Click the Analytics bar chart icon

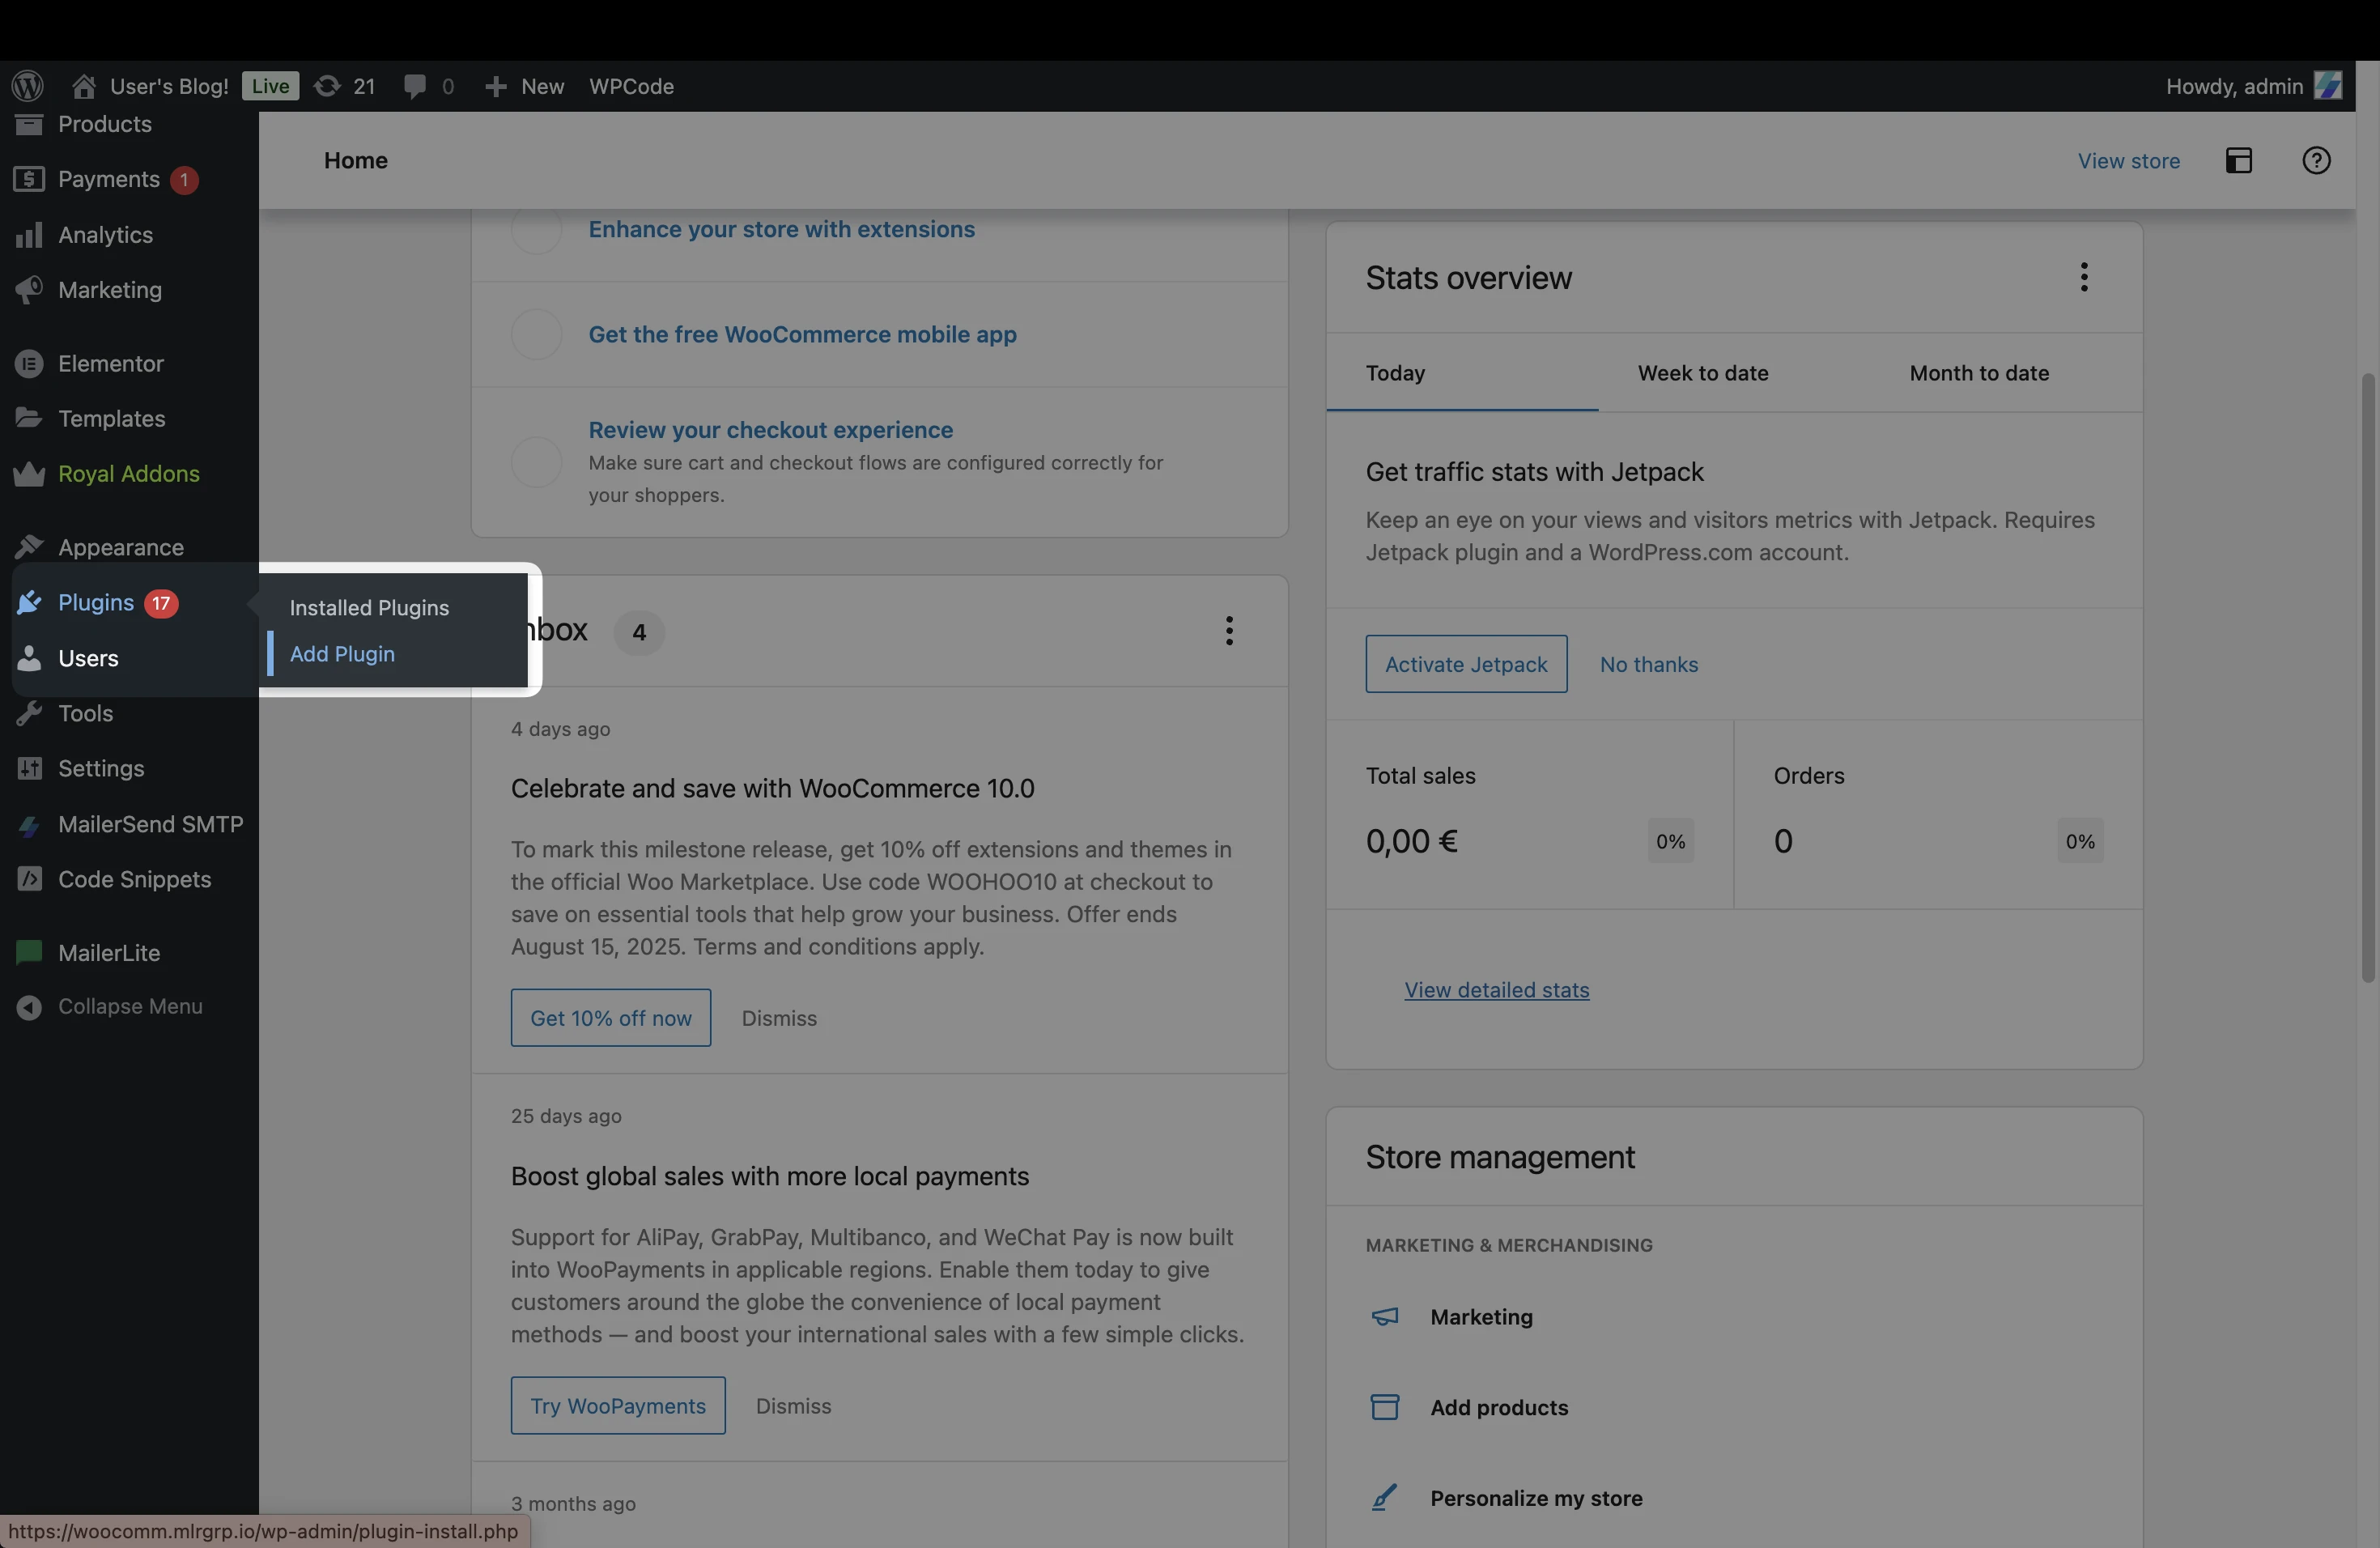[x=29, y=234]
